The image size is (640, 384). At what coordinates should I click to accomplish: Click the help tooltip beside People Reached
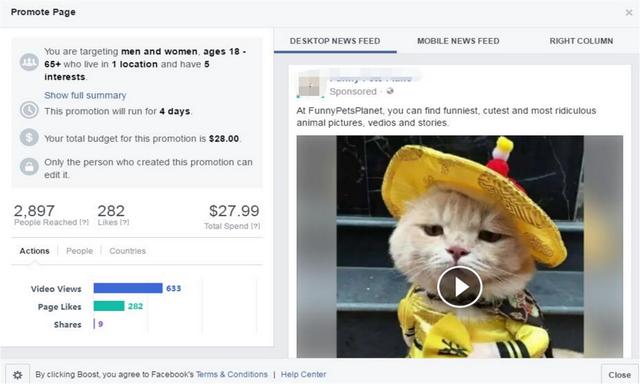pos(84,222)
